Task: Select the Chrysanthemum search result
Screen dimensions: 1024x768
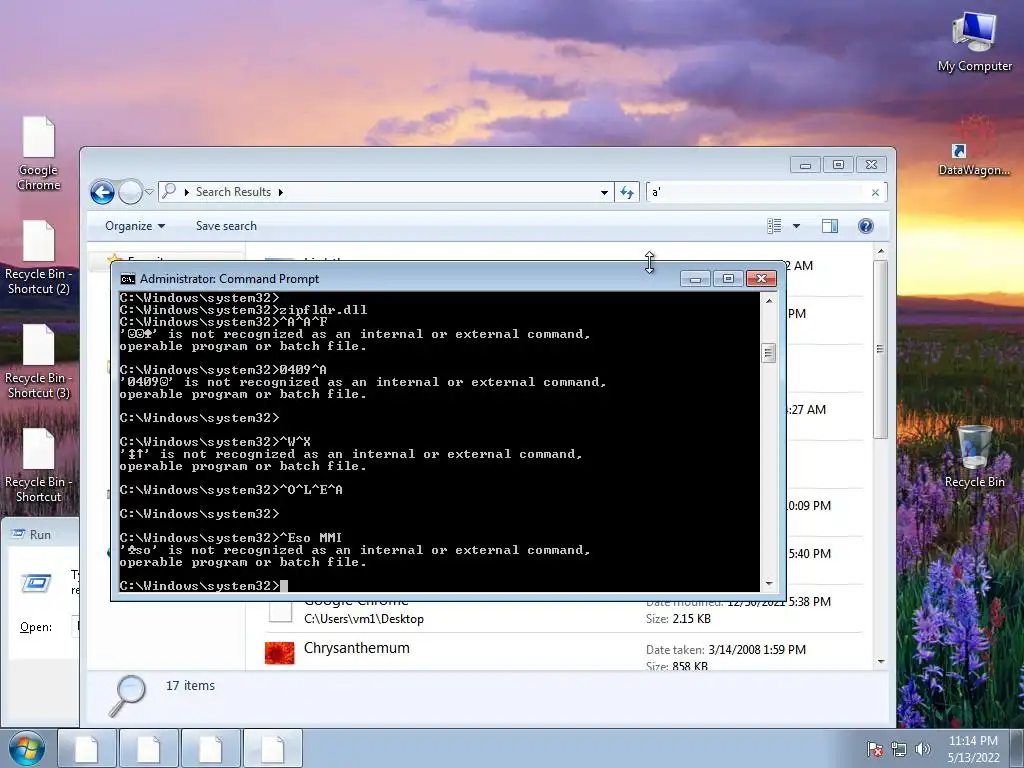Action: point(563,652)
